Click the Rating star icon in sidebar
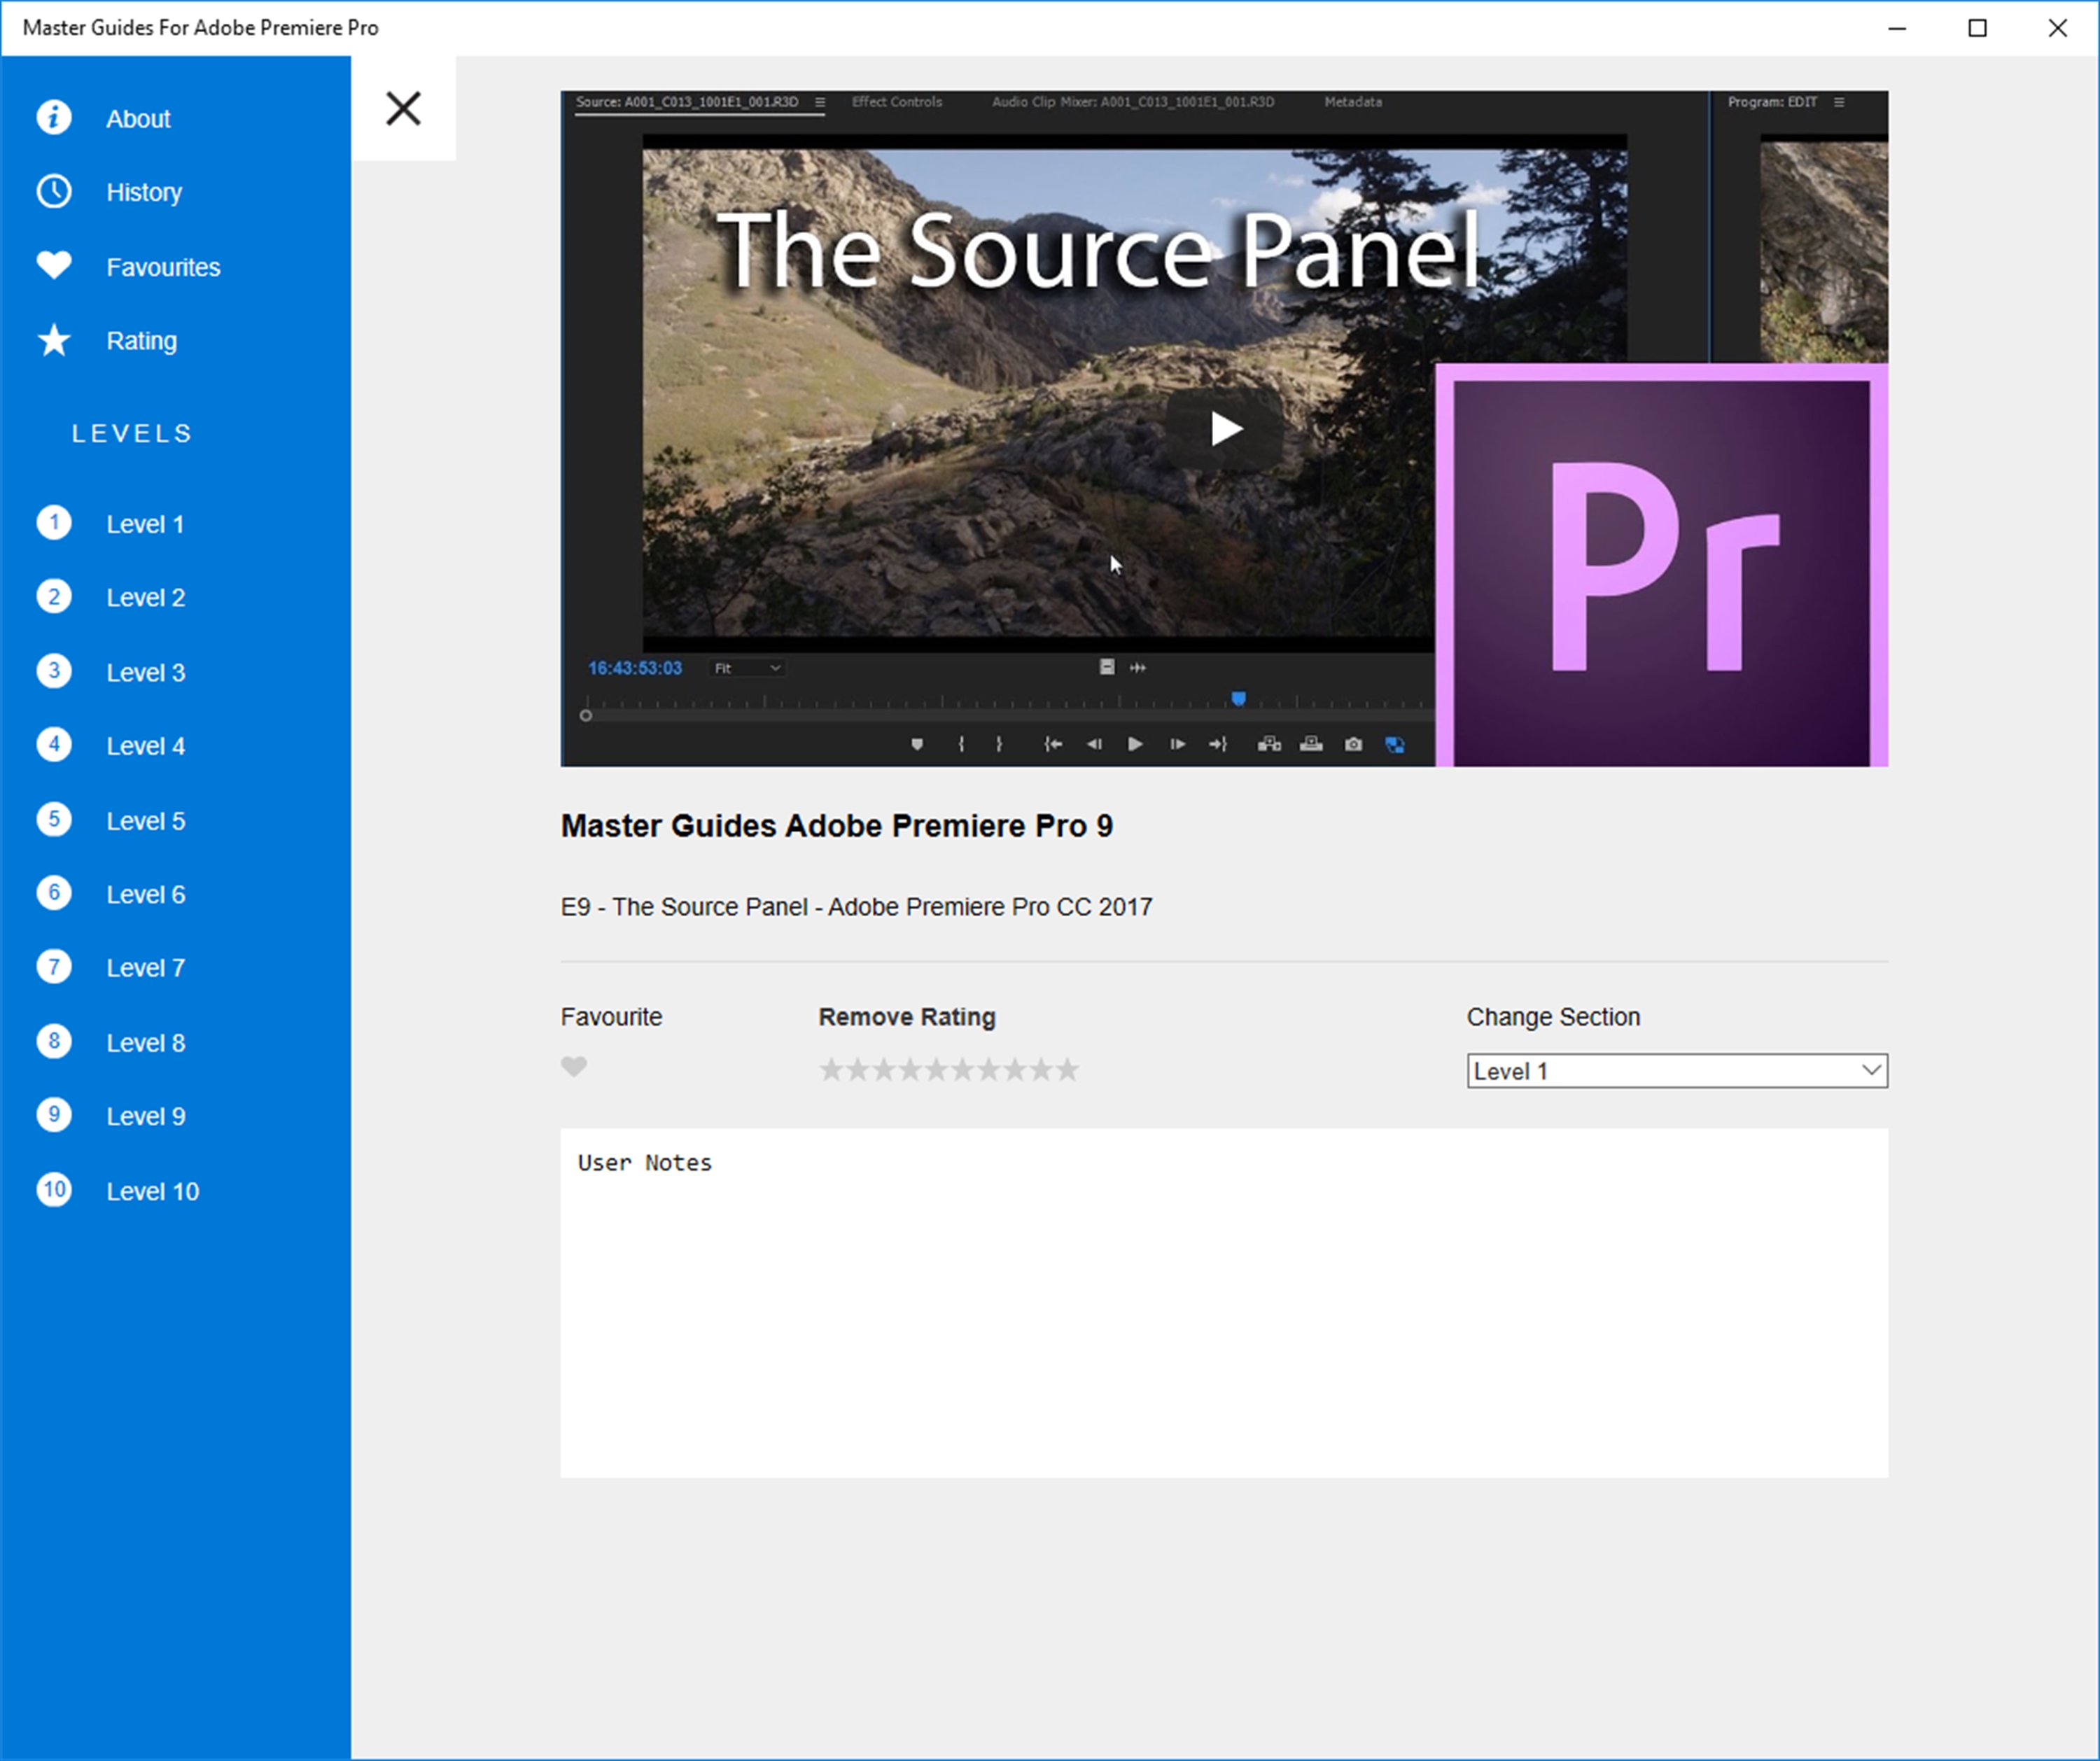 pyautogui.click(x=54, y=340)
